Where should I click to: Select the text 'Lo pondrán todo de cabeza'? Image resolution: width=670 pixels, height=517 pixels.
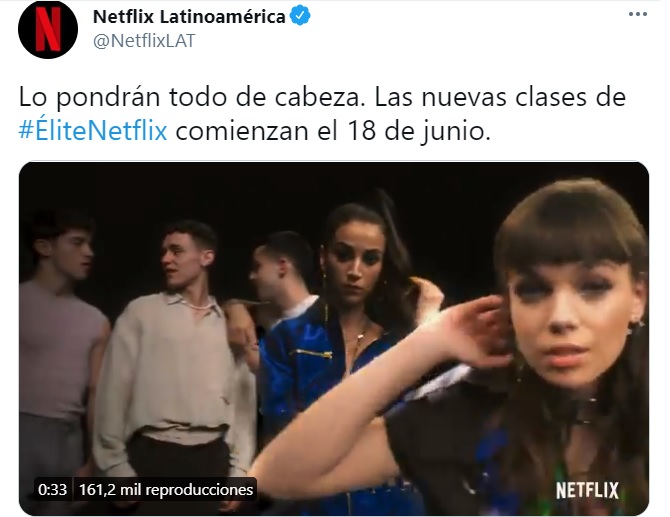pos(192,98)
